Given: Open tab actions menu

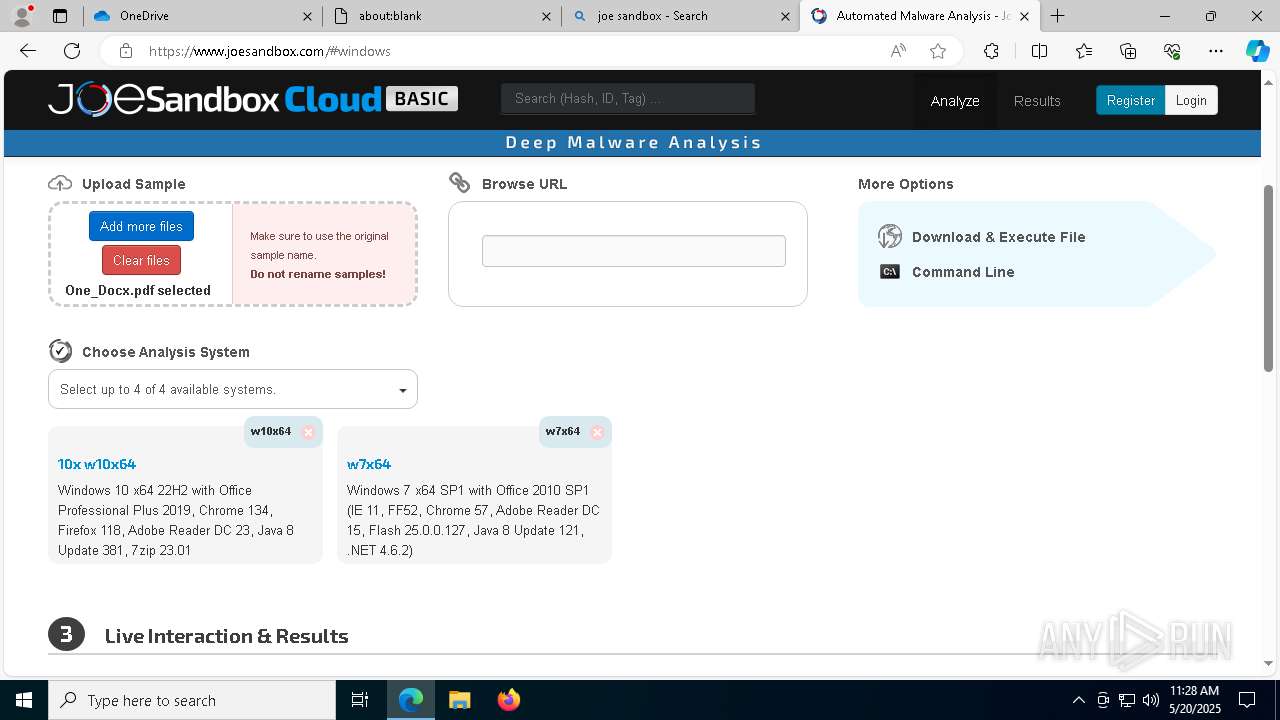Looking at the screenshot, I should click(x=60, y=16).
